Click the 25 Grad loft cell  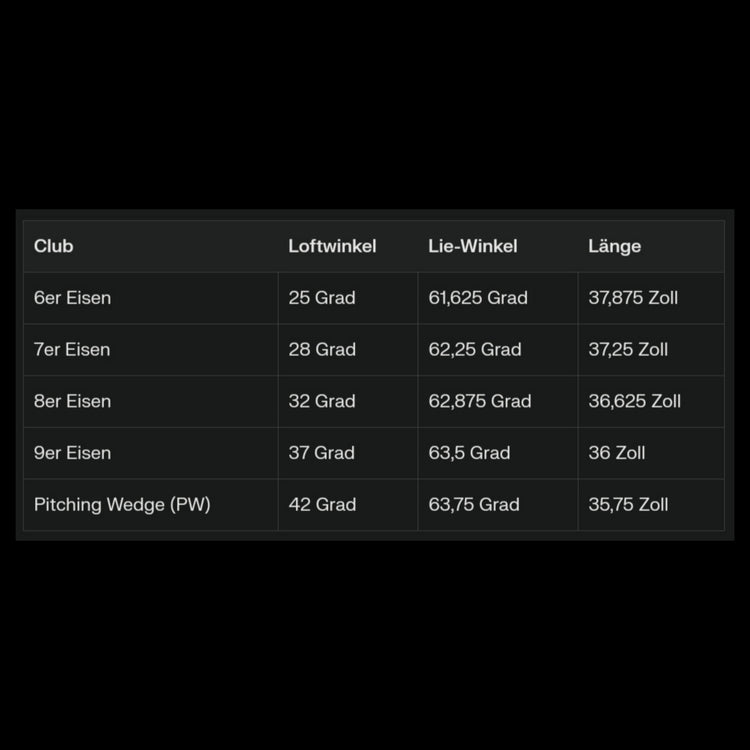322,298
